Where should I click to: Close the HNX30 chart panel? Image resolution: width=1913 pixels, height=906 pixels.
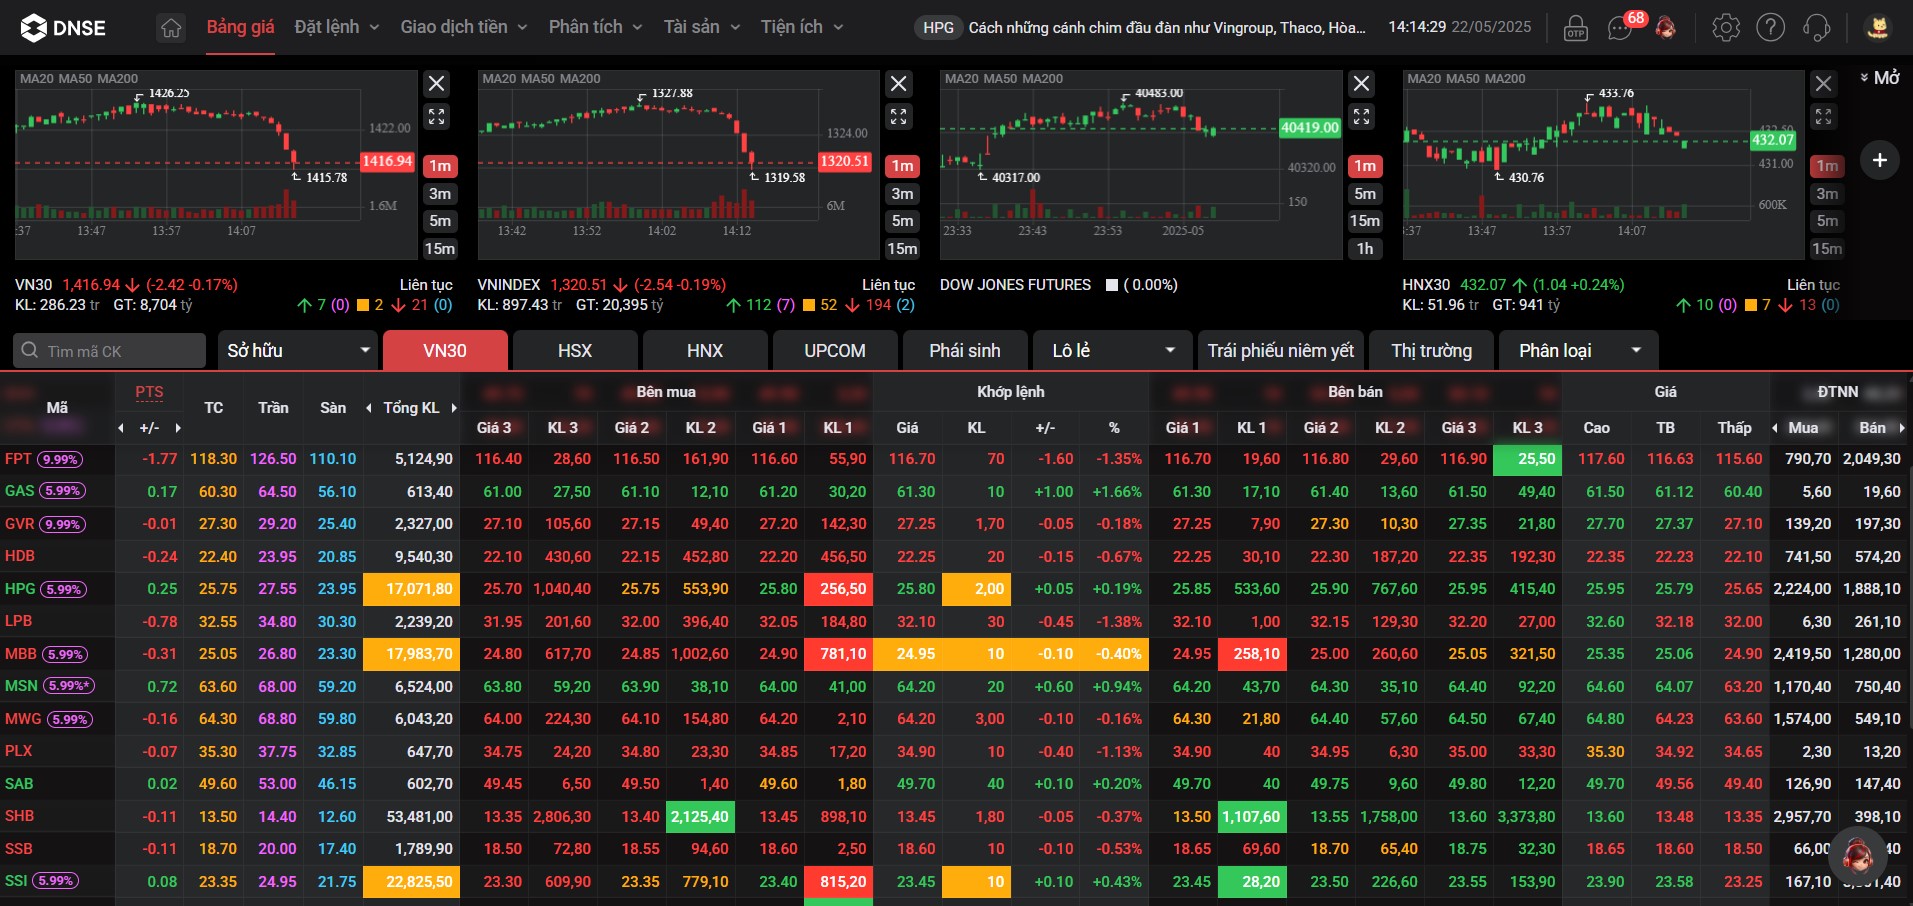click(1824, 84)
